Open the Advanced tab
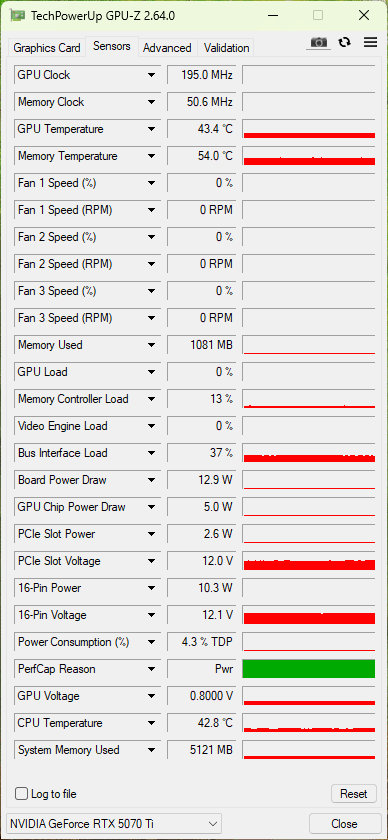 (167, 48)
